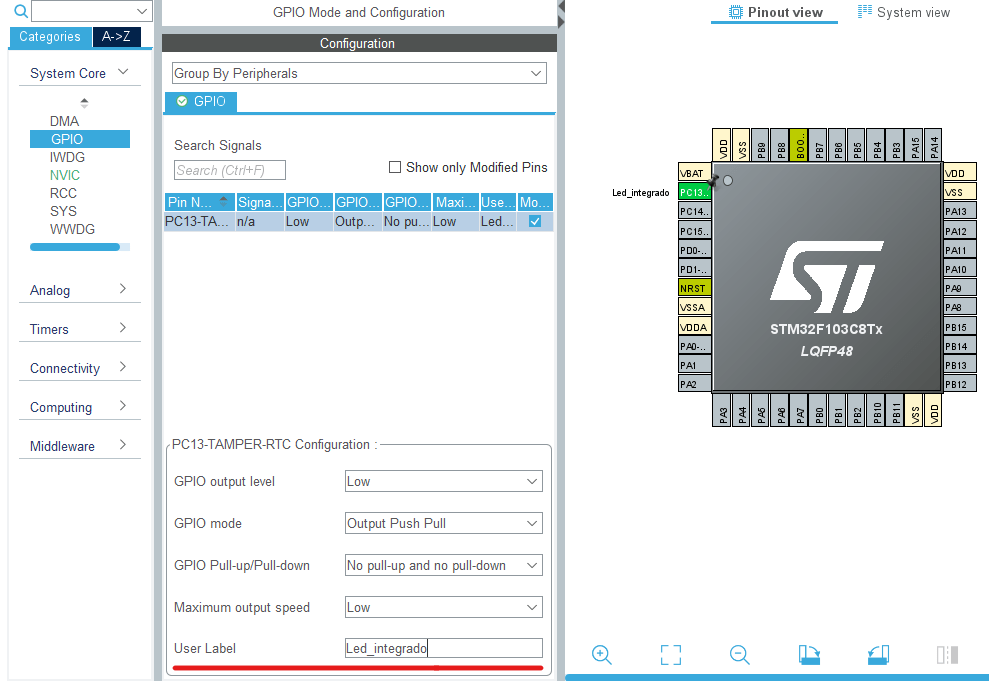Viewport: 989px width, 681px height.
Task: Open the GPIO output level dropdown
Action: (x=443, y=481)
